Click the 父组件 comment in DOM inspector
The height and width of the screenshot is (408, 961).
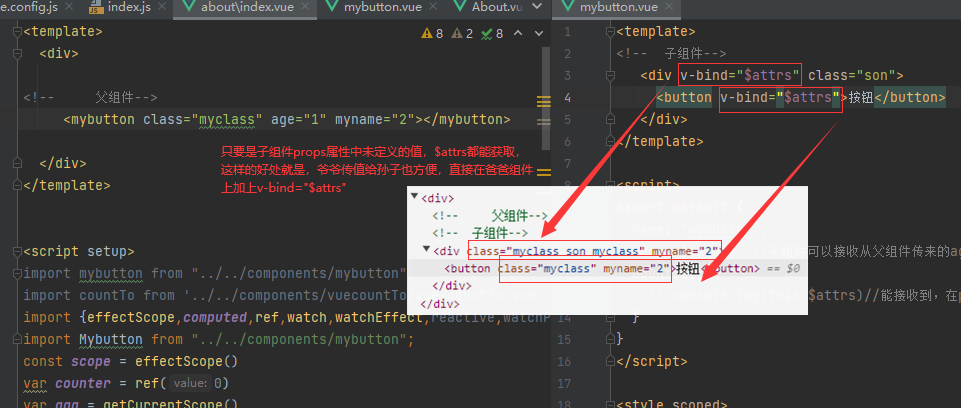pos(490,216)
